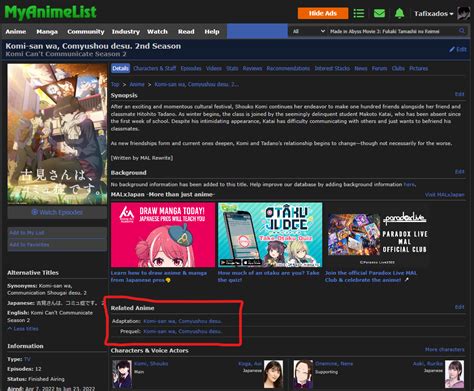Click the search magnifier icon
This screenshot has width=474, height=391.
(x=462, y=31)
